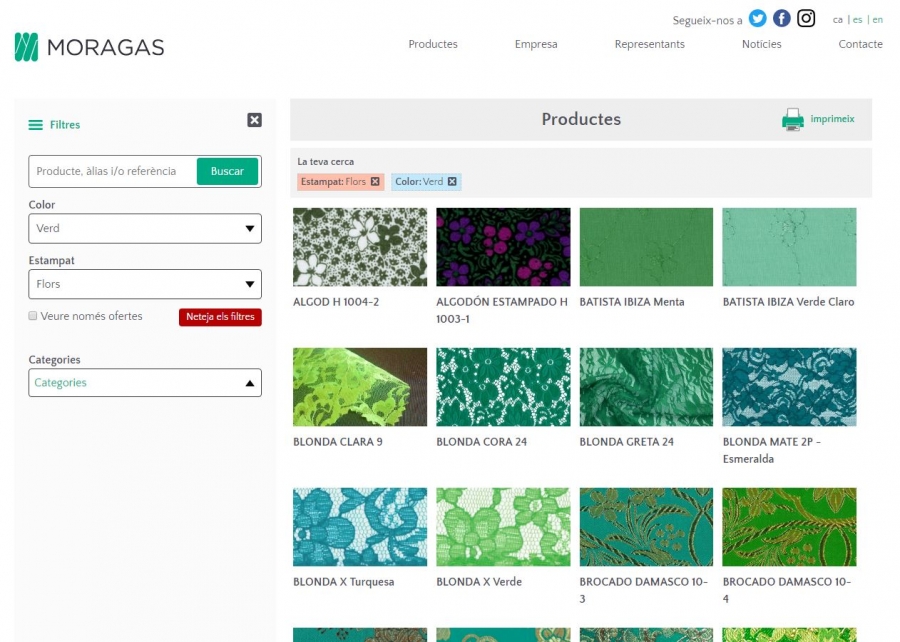Open the Productes menu
Image resolution: width=900 pixels, height=642 pixels.
pos(433,44)
